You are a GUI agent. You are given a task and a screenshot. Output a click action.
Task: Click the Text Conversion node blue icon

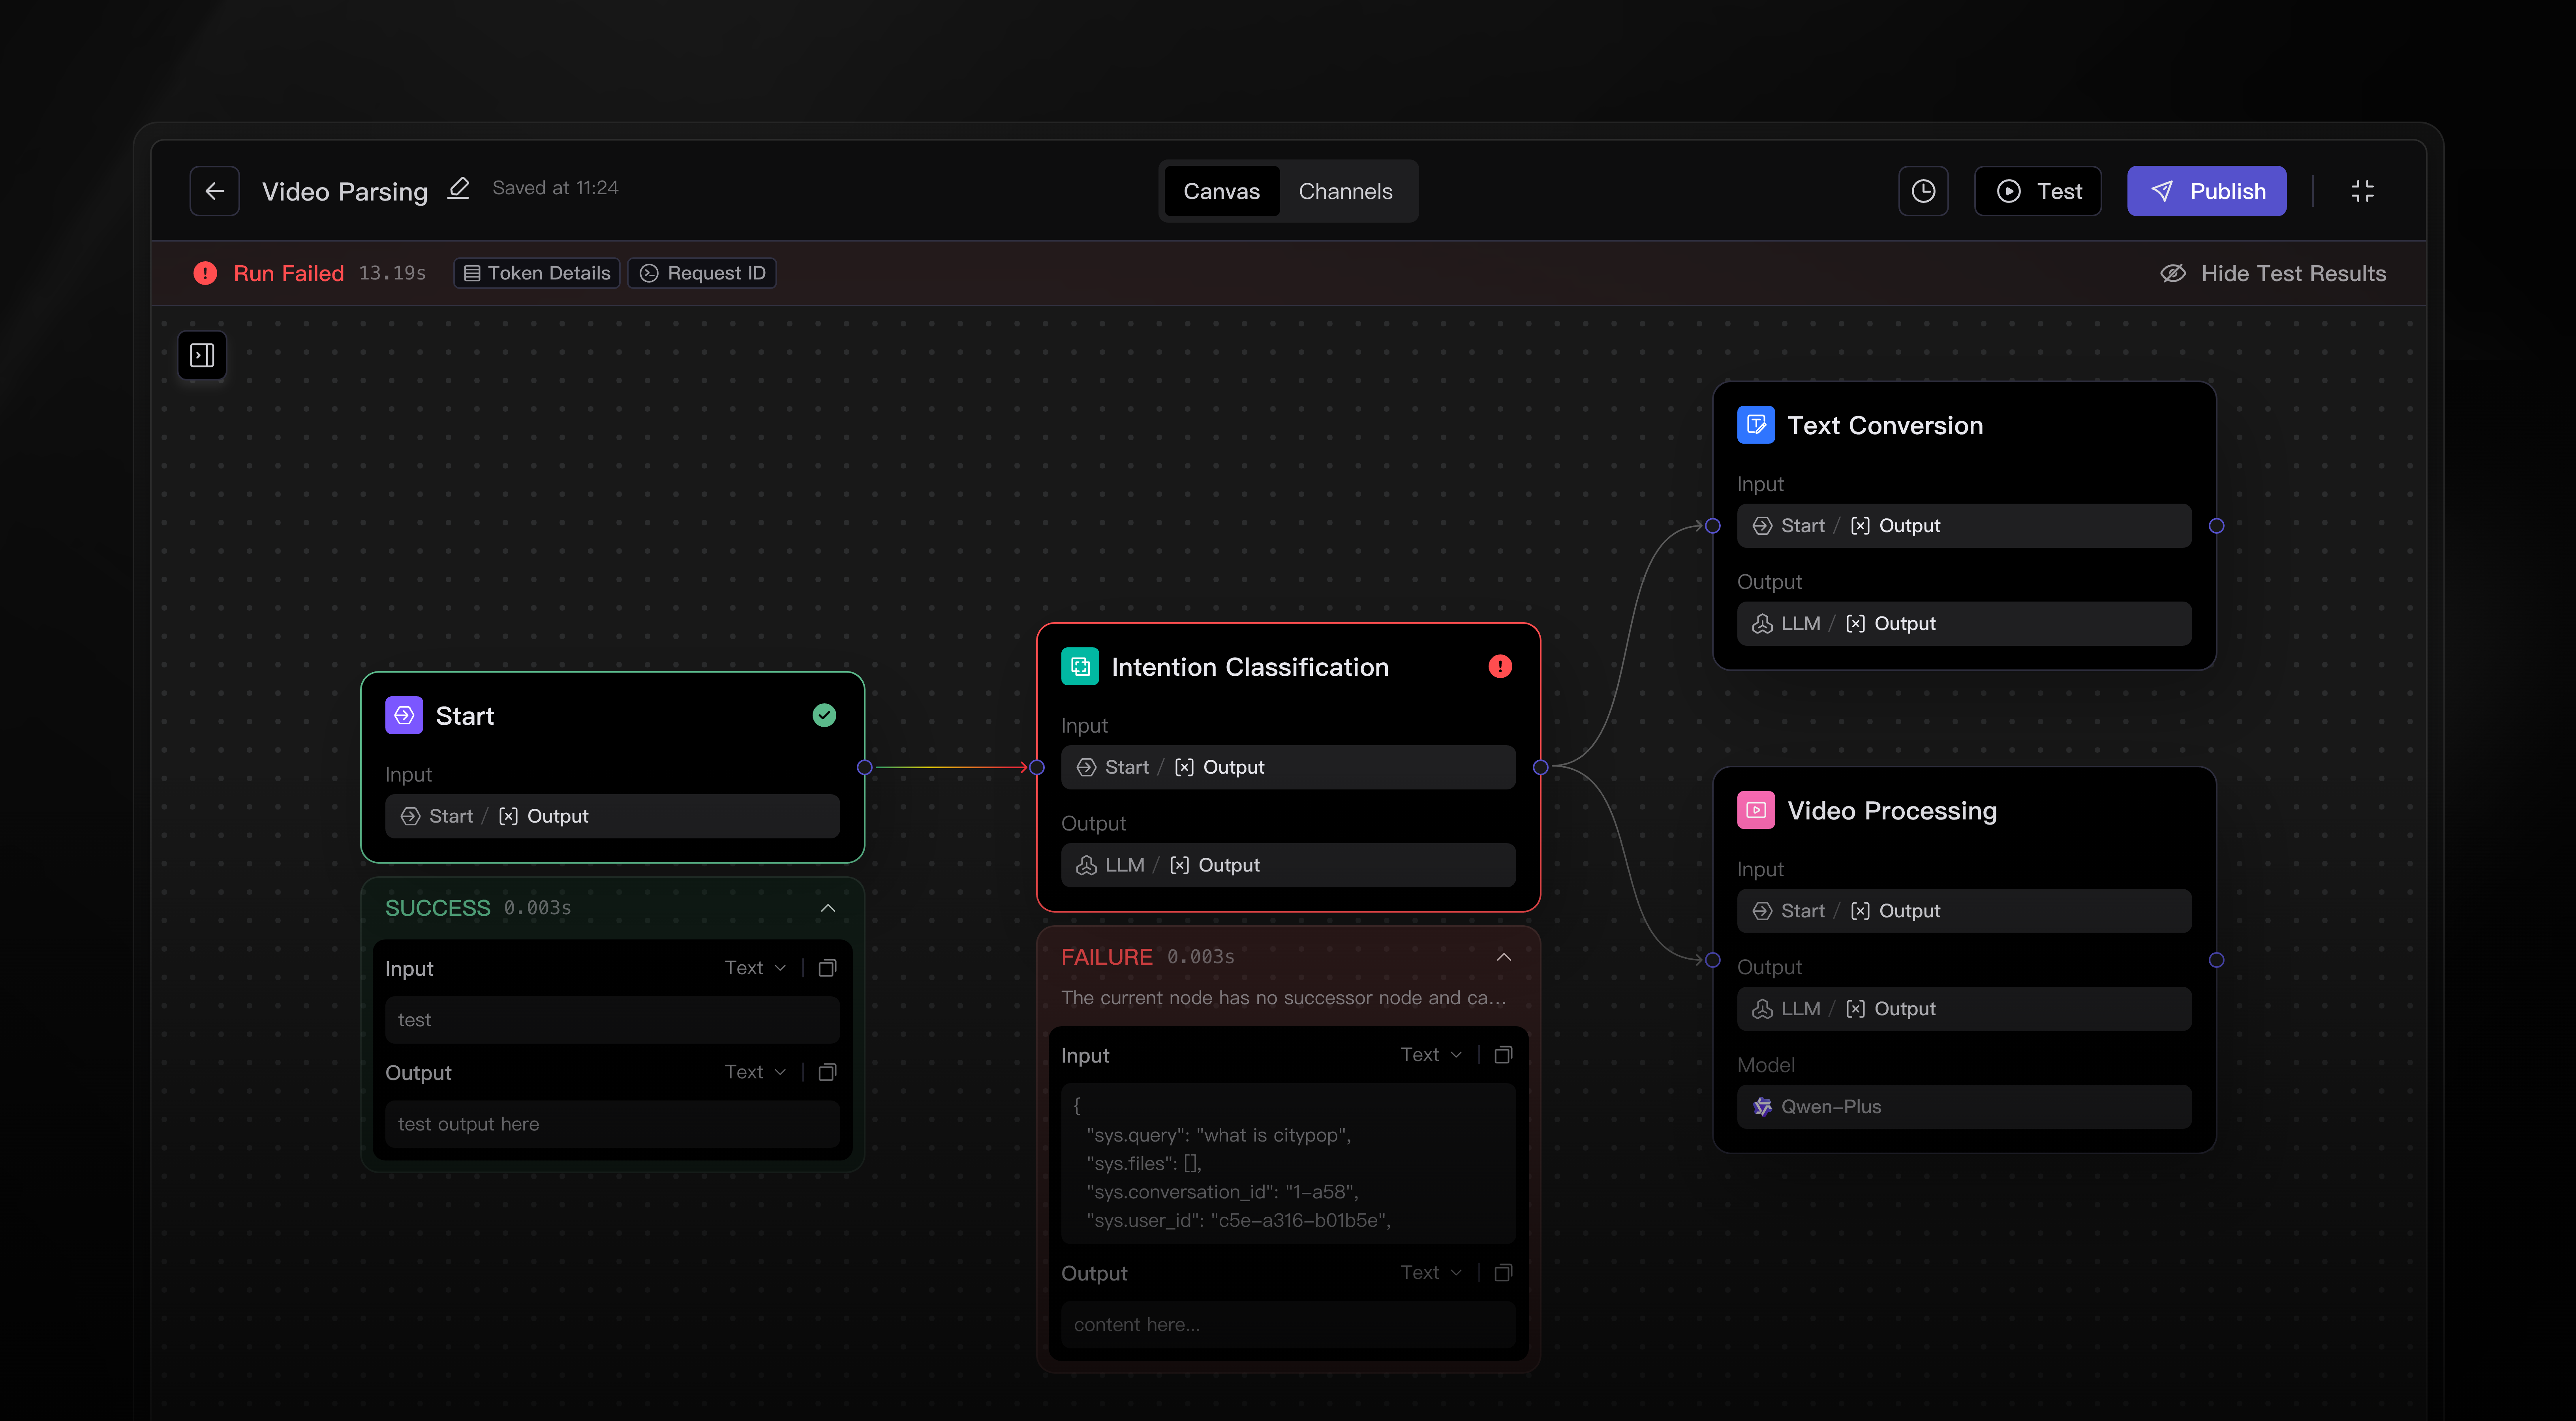click(x=1756, y=425)
